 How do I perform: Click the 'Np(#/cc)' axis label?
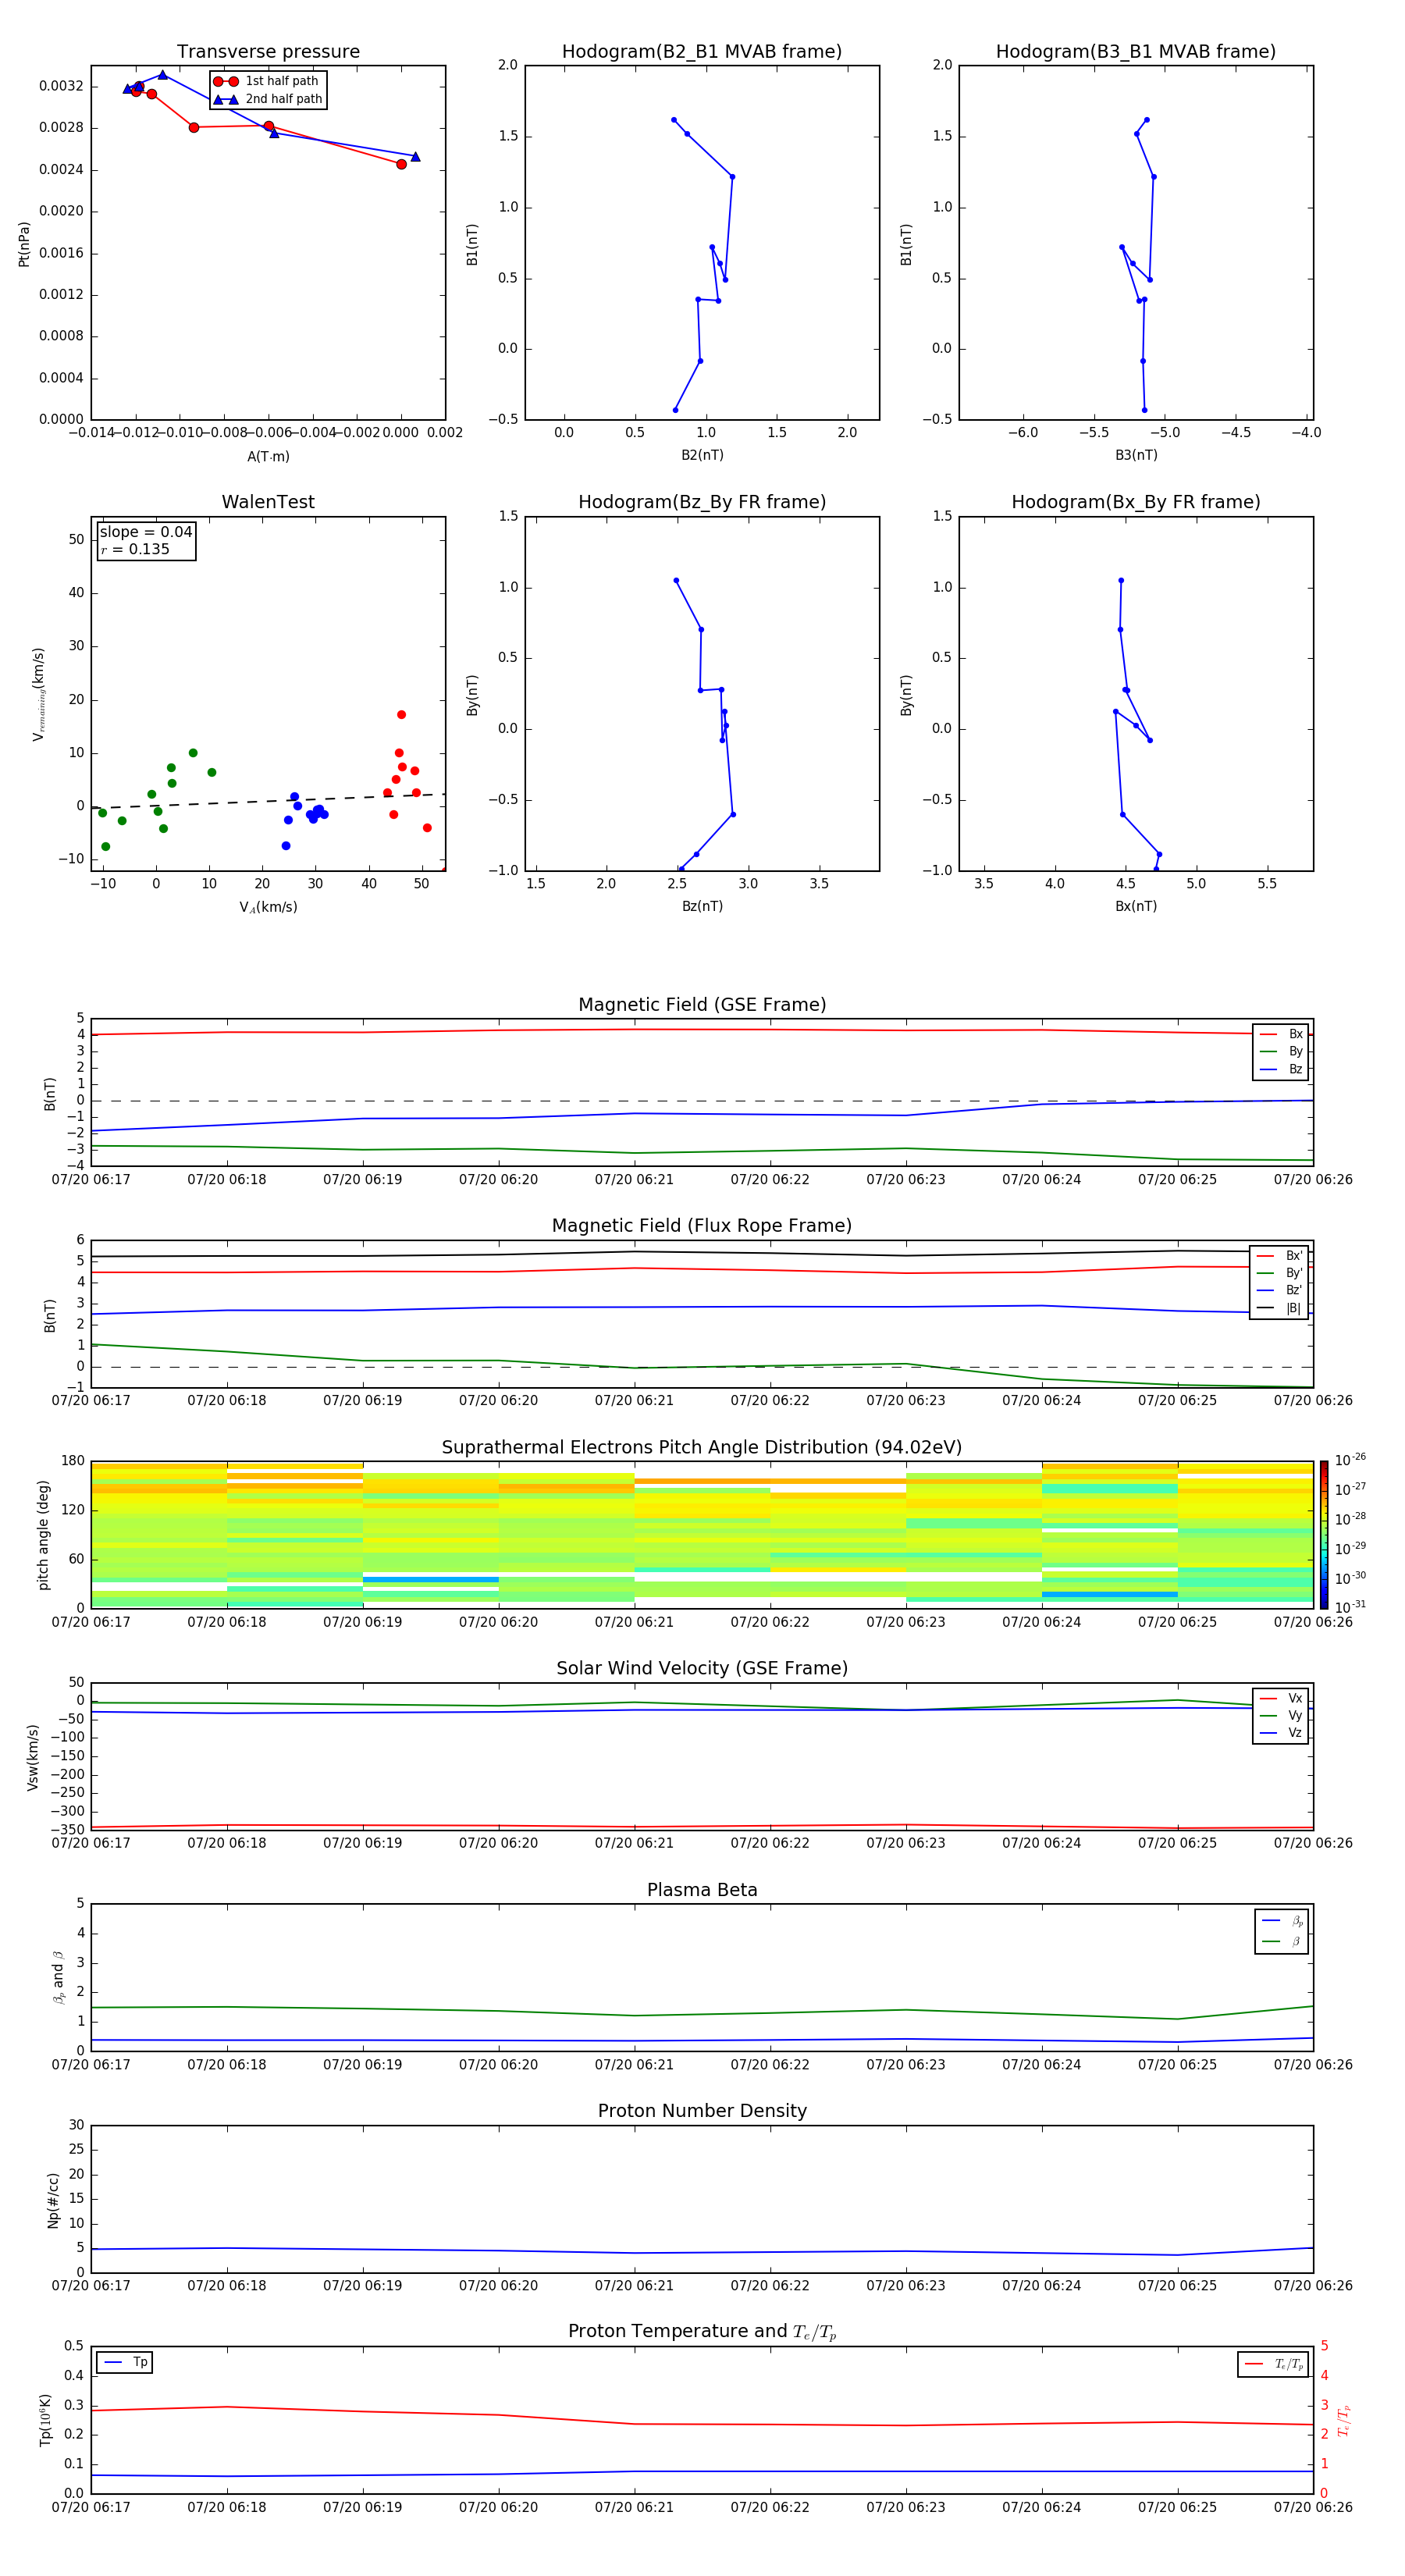click(x=53, y=2199)
